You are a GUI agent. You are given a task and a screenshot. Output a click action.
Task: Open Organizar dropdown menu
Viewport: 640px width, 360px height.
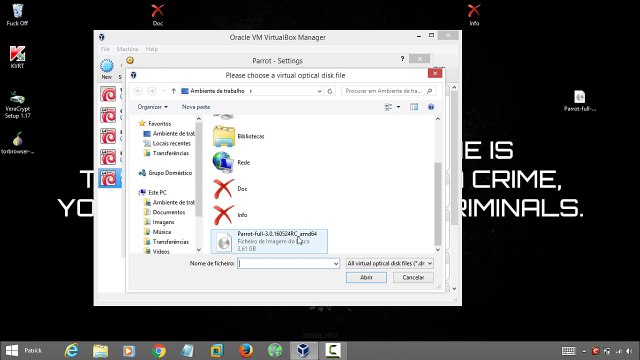click(153, 107)
